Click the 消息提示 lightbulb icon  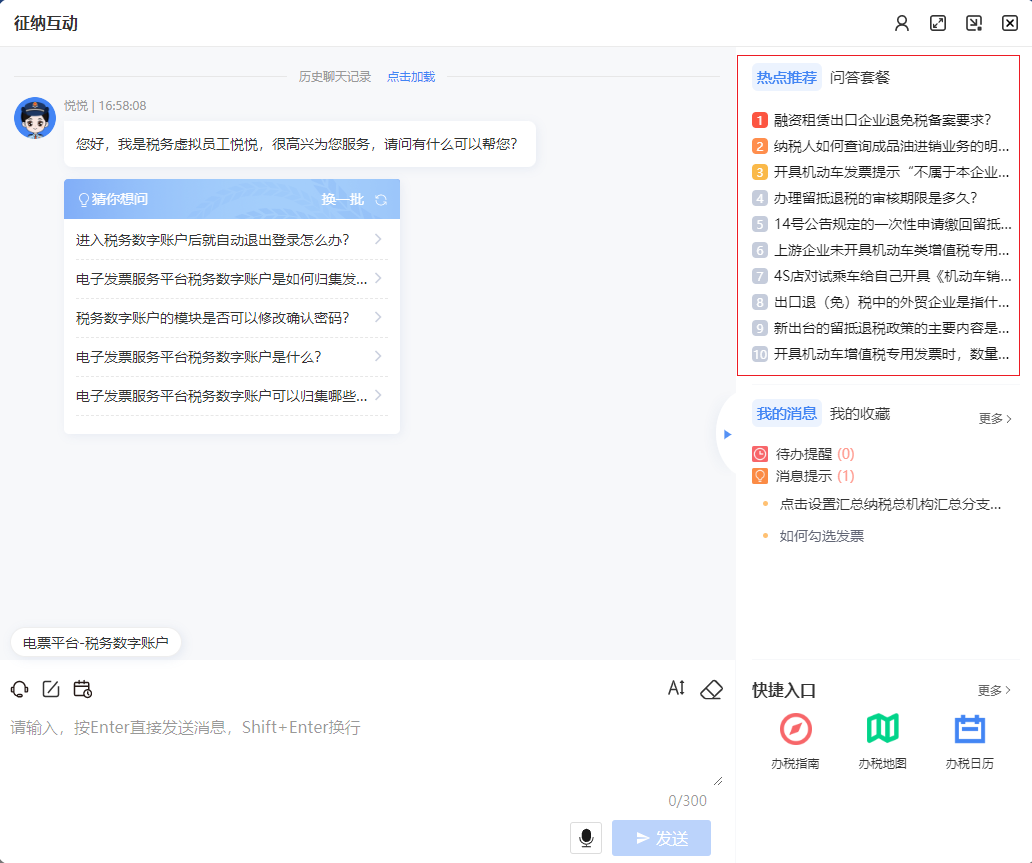(x=760, y=475)
